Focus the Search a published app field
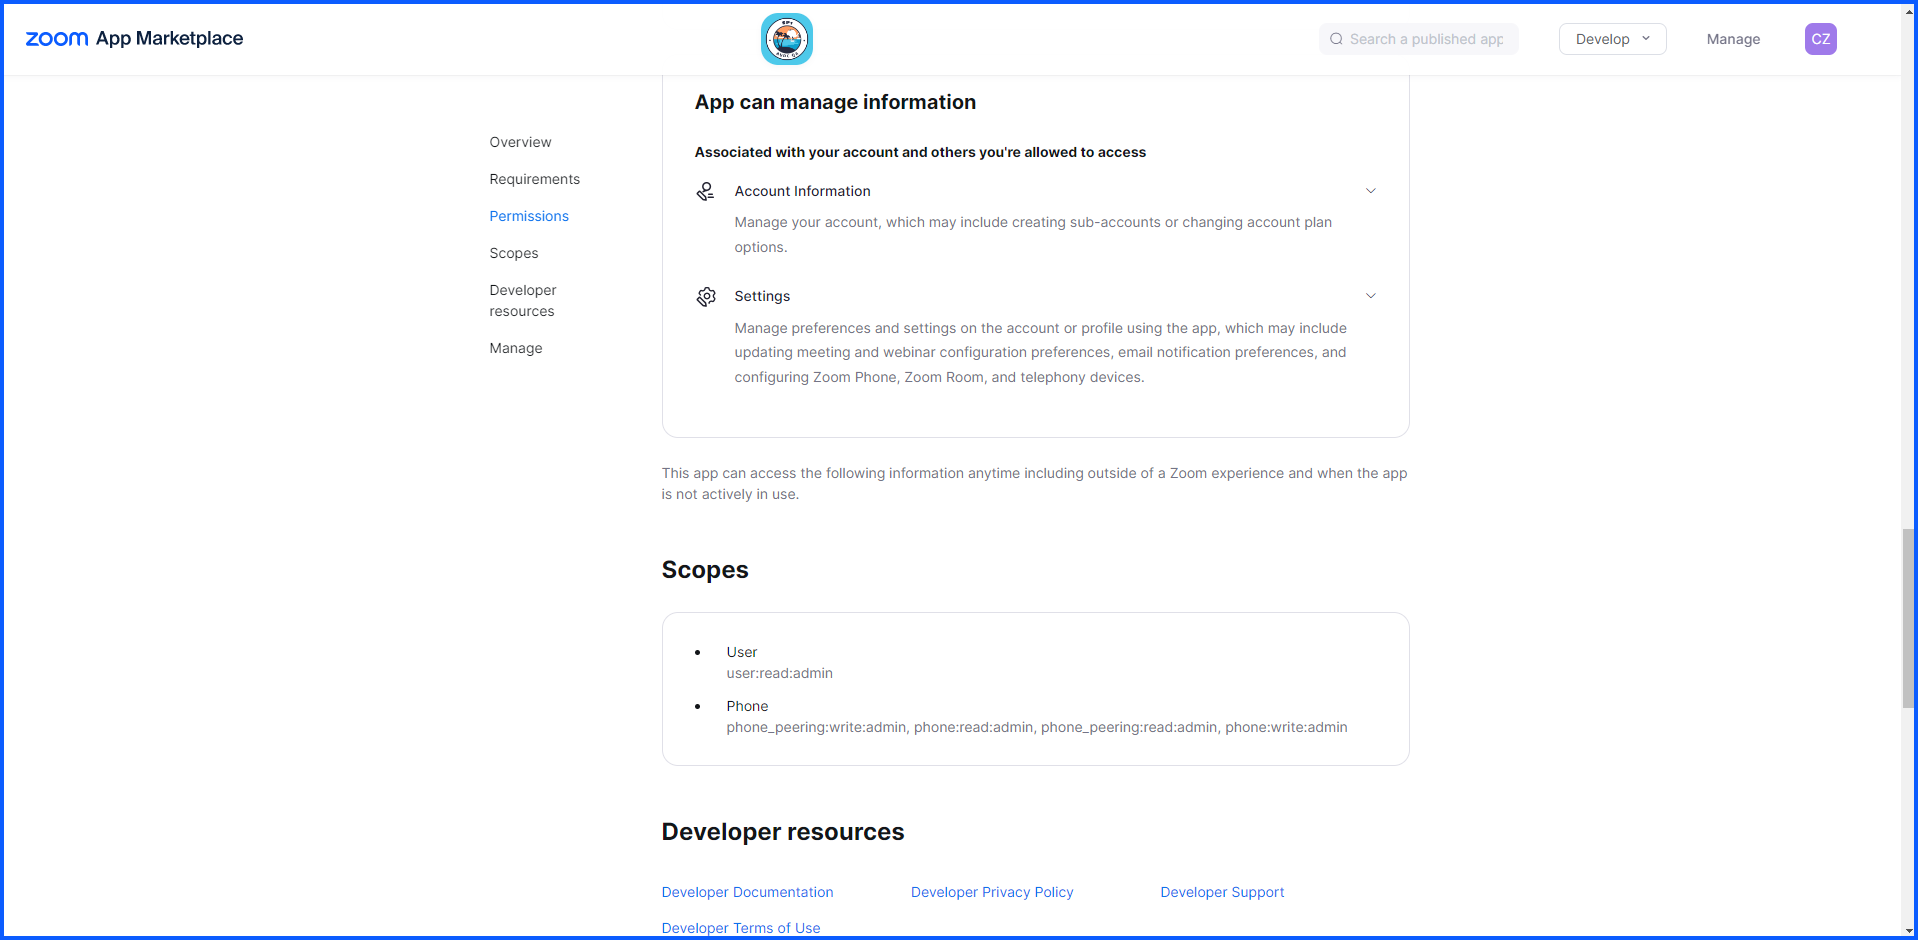 [x=1418, y=39]
